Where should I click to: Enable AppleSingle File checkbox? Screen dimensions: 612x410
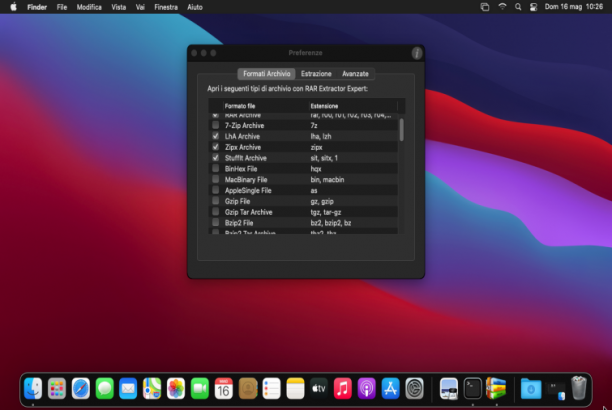(215, 190)
